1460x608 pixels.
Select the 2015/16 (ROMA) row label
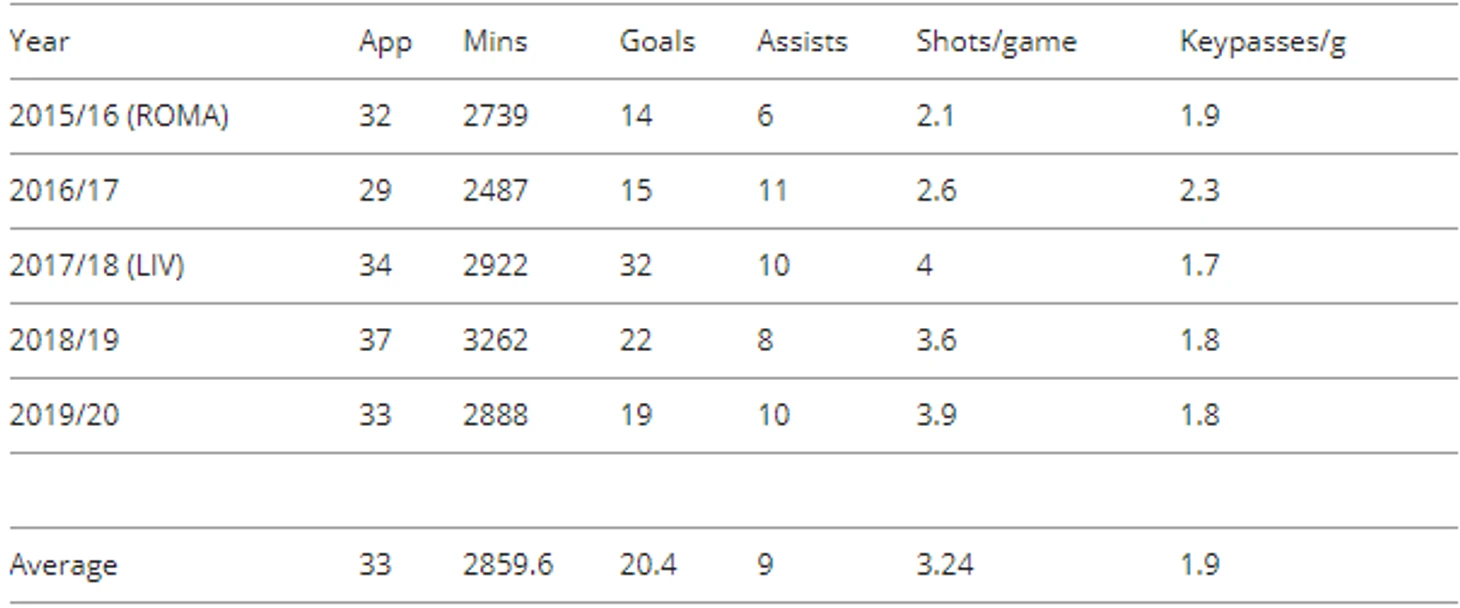[x=119, y=116]
